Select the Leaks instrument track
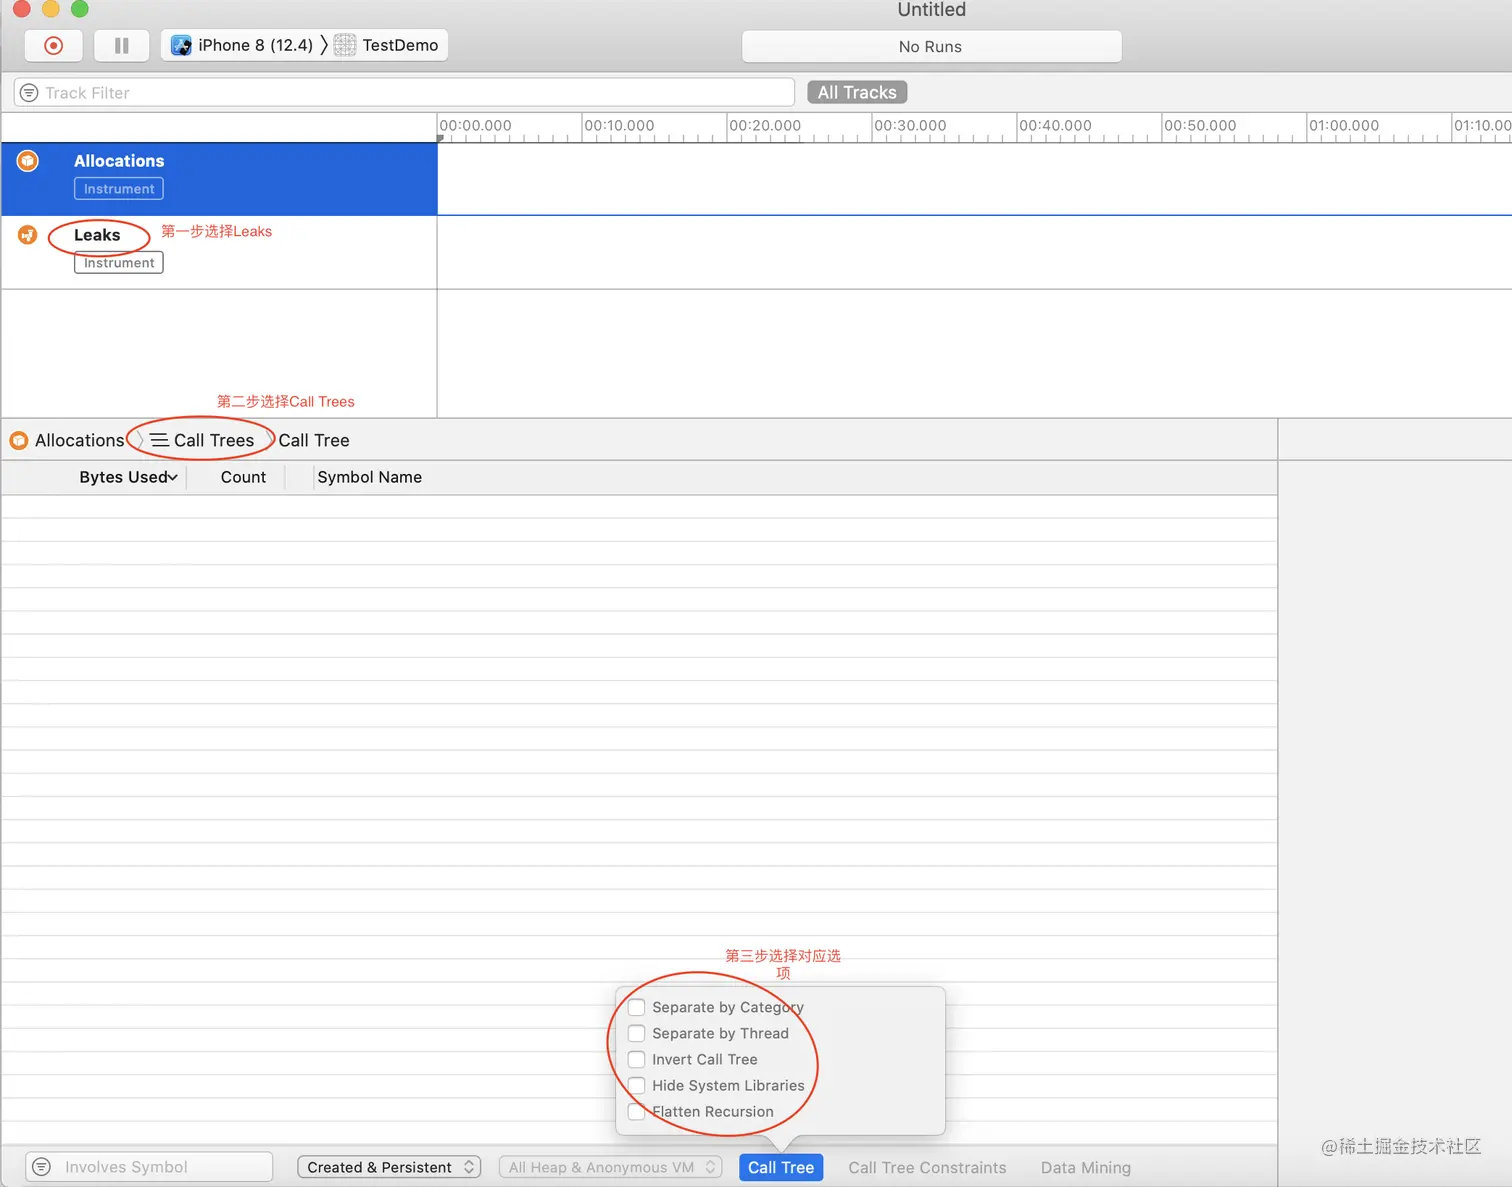This screenshot has height=1187, width=1512. [219, 253]
